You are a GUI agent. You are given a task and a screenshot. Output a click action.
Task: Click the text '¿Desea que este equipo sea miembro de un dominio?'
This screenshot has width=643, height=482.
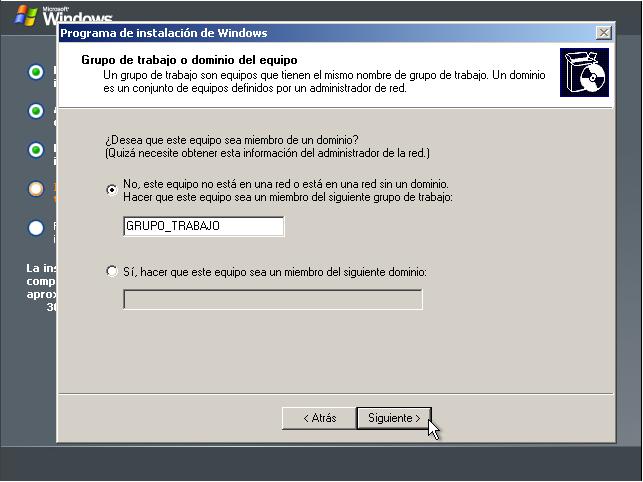(232, 140)
